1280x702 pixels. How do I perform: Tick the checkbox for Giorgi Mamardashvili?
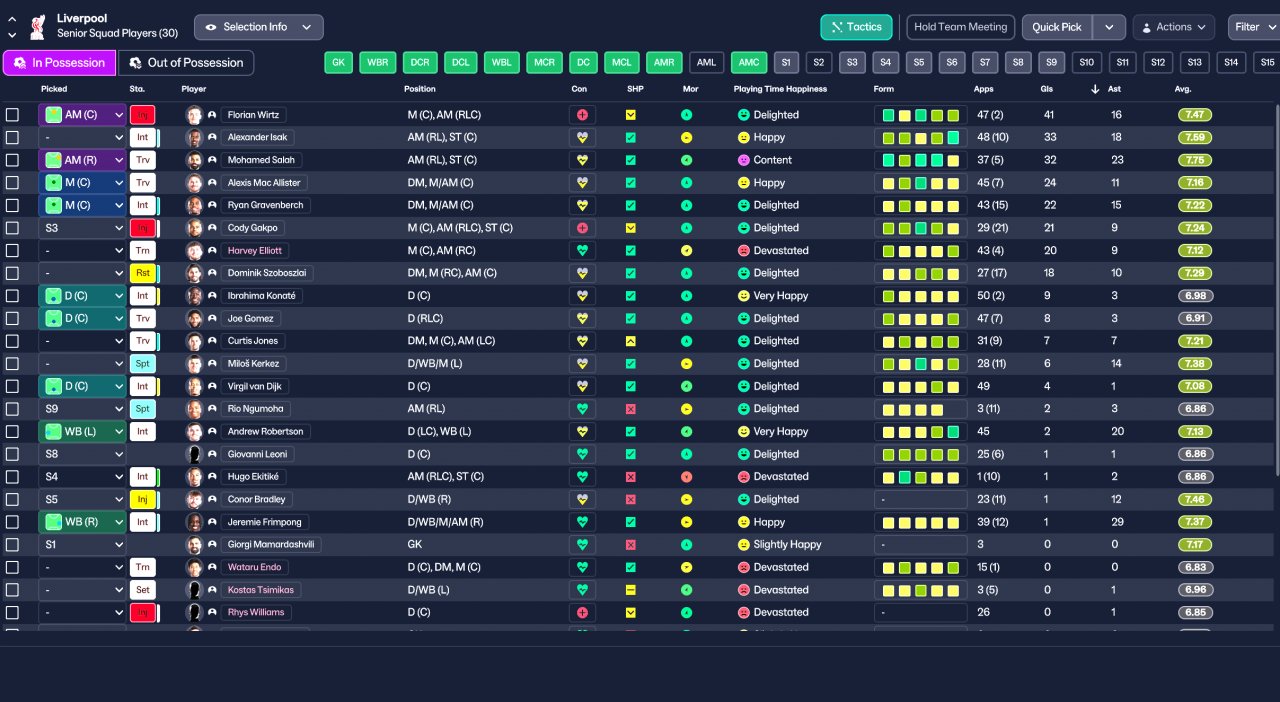[x=12, y=545]
